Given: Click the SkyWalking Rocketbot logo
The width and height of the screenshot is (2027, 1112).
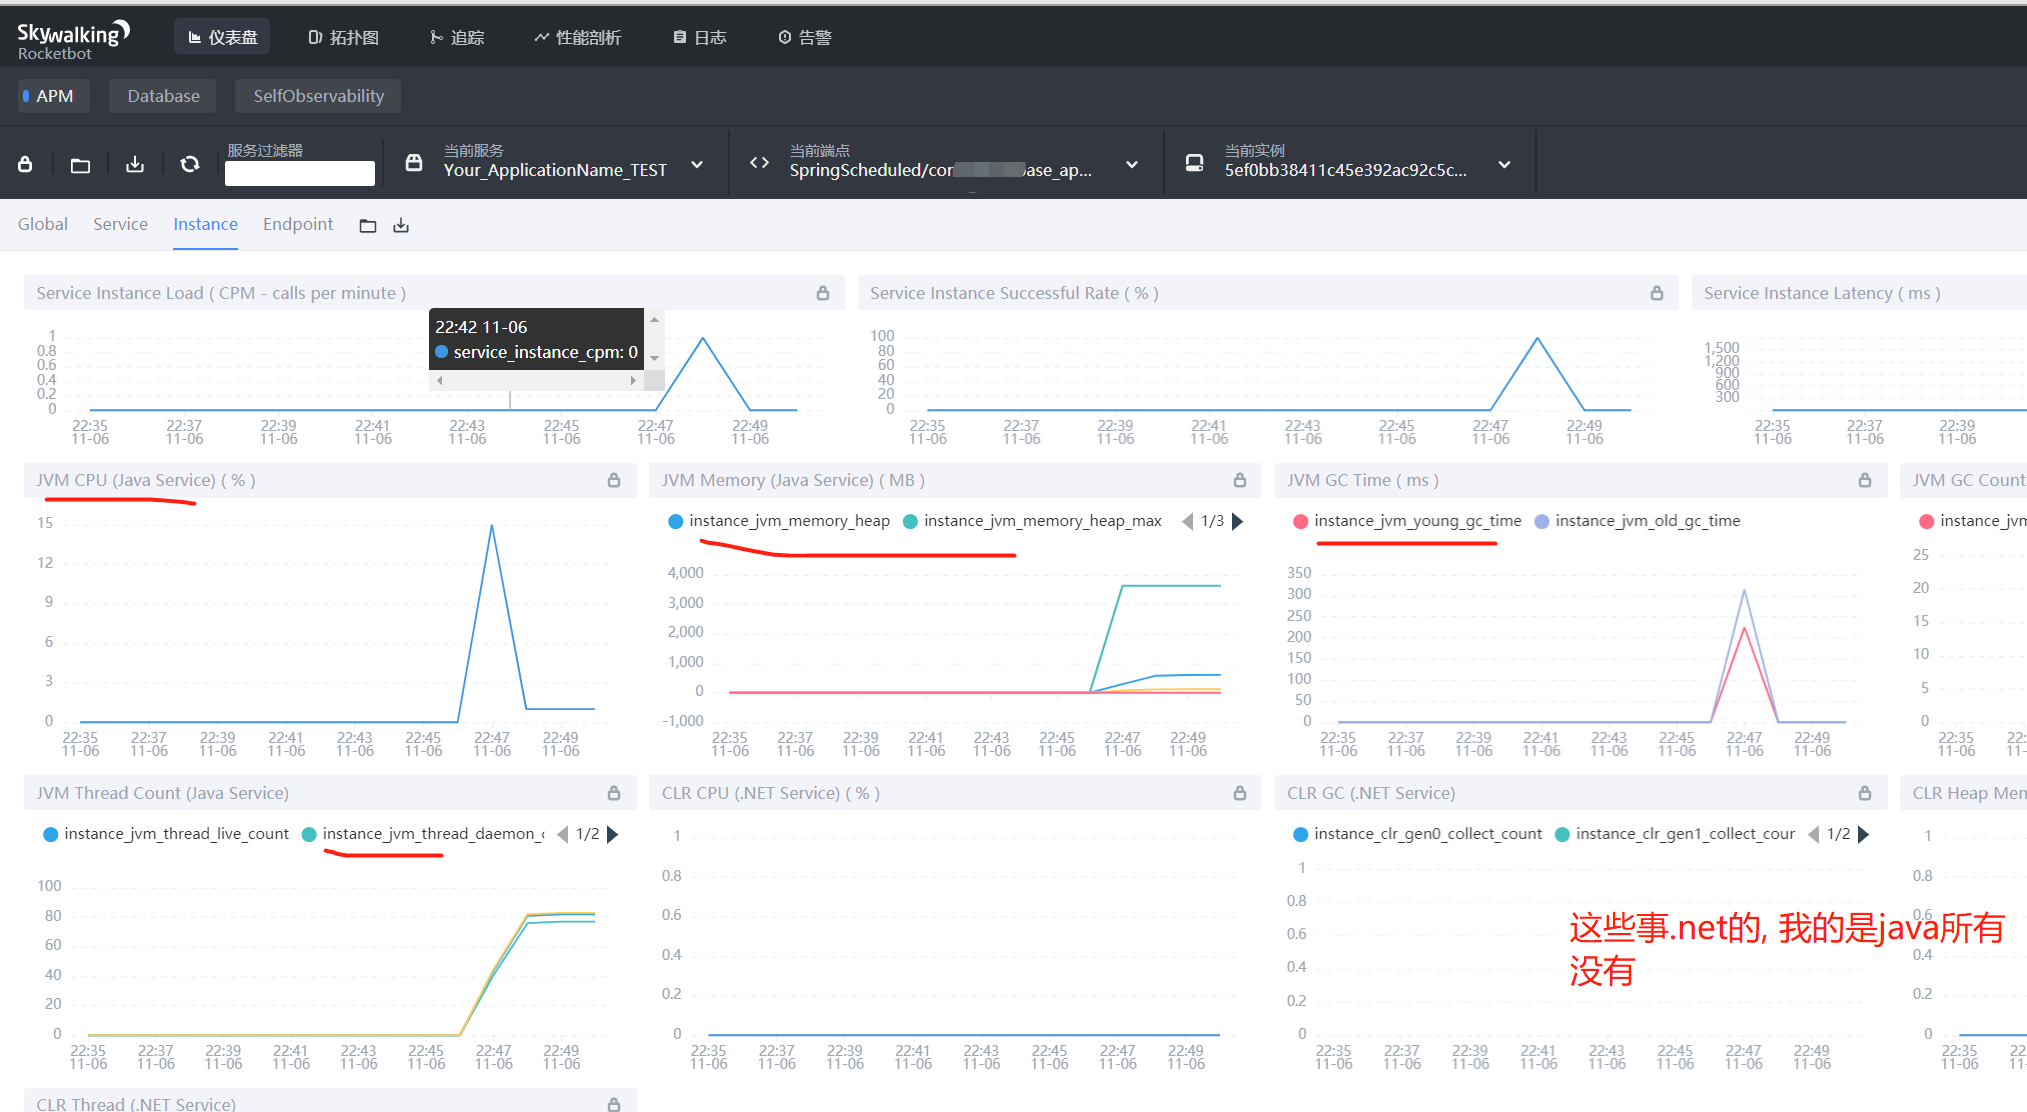Looking at the screenshot, I should click(x=73, y=40).
